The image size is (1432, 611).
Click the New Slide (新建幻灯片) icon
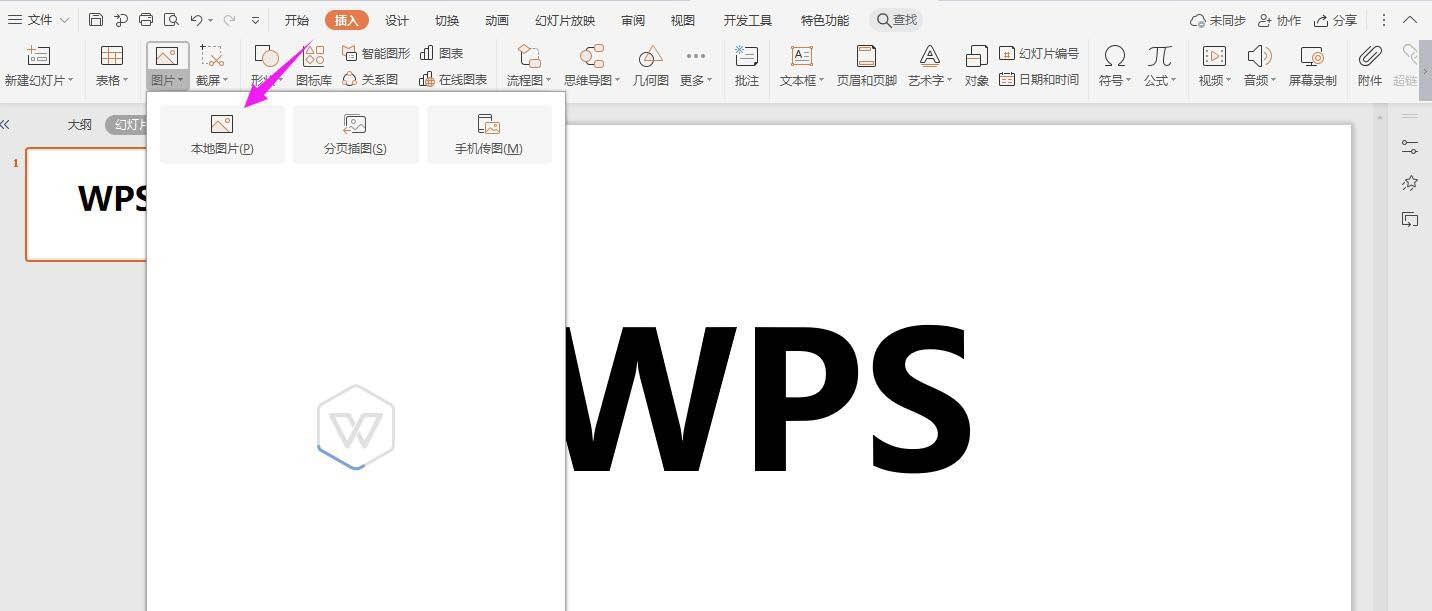tap(38, 56)
